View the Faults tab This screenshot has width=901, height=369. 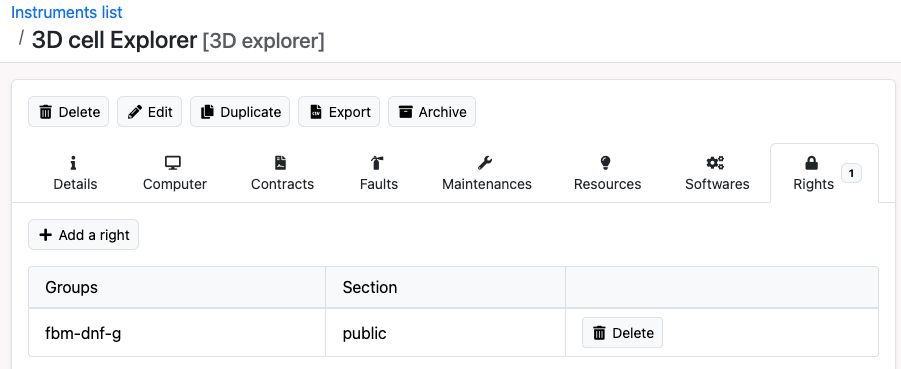point(379,174)
